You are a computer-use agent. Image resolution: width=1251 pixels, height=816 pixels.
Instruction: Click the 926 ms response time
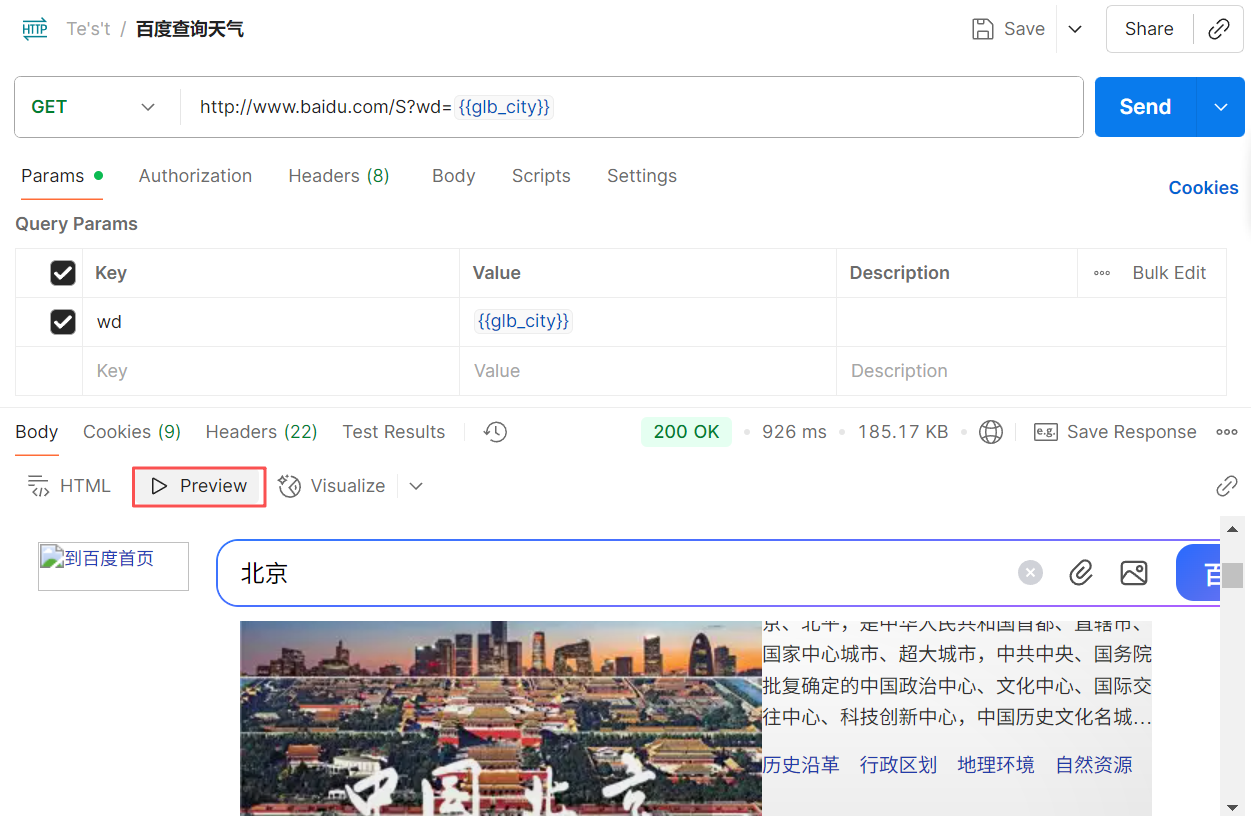794,432
